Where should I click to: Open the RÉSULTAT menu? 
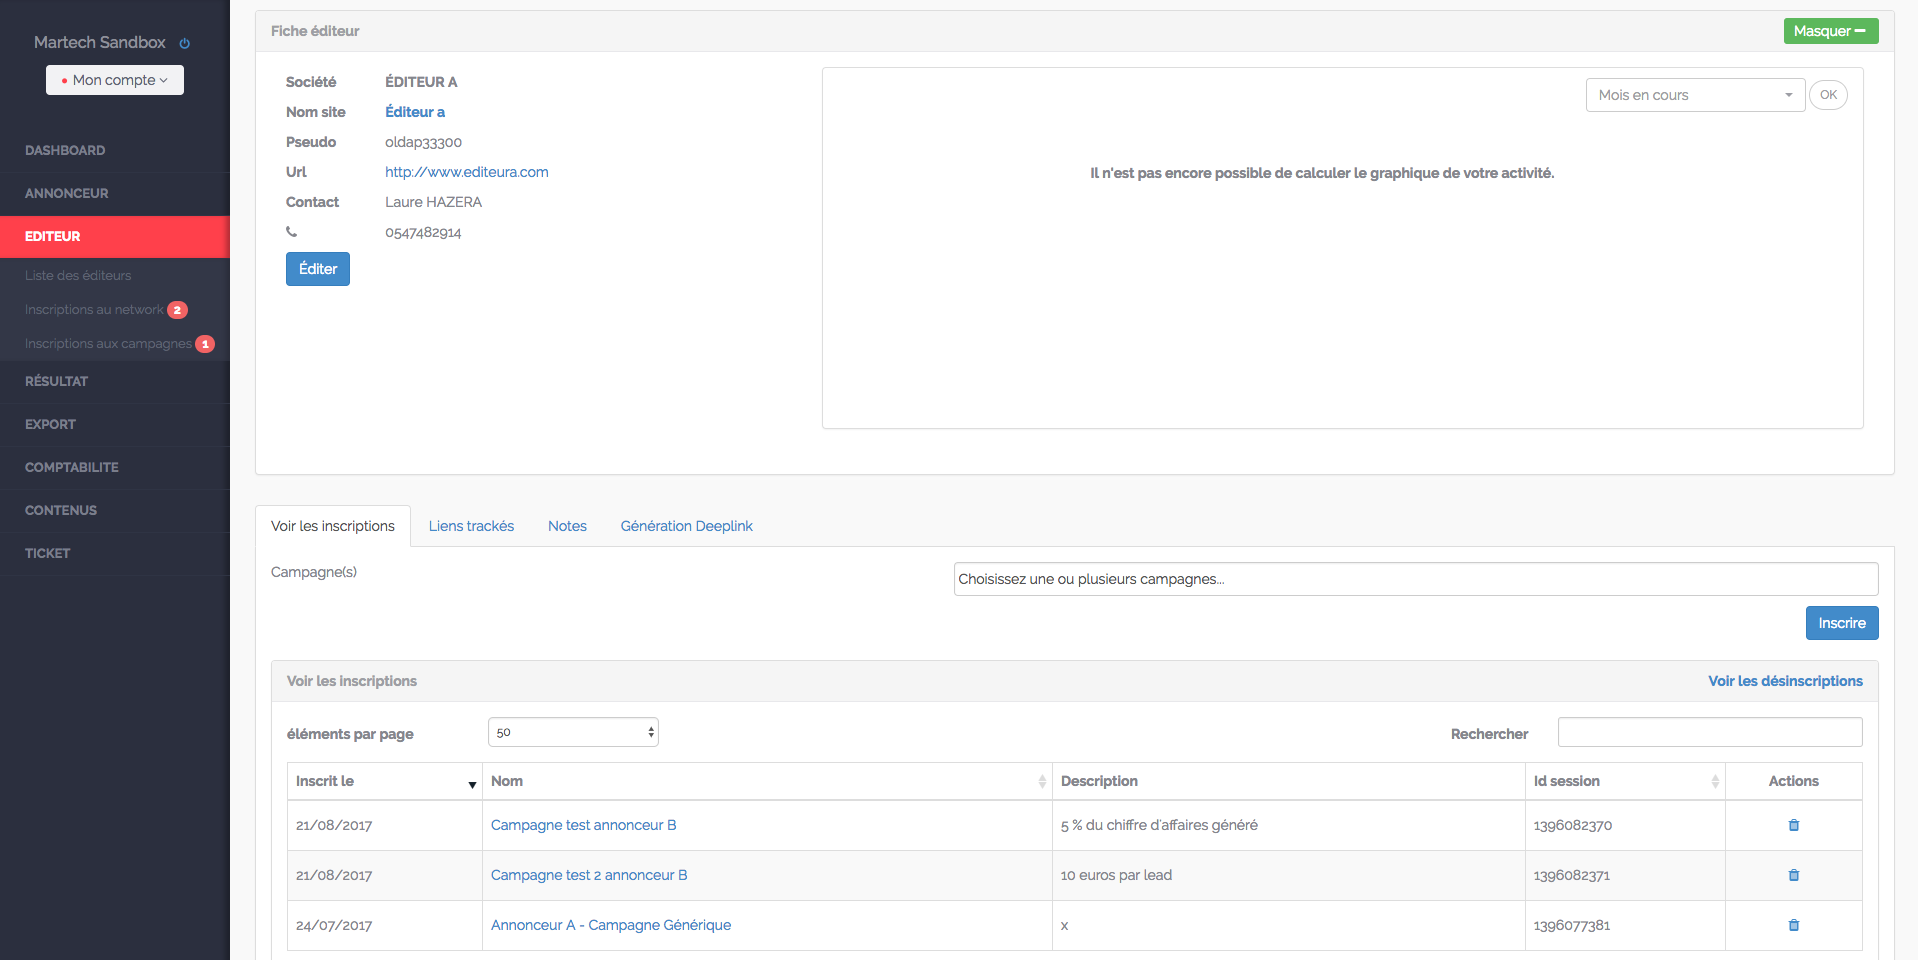pos(57,381)
